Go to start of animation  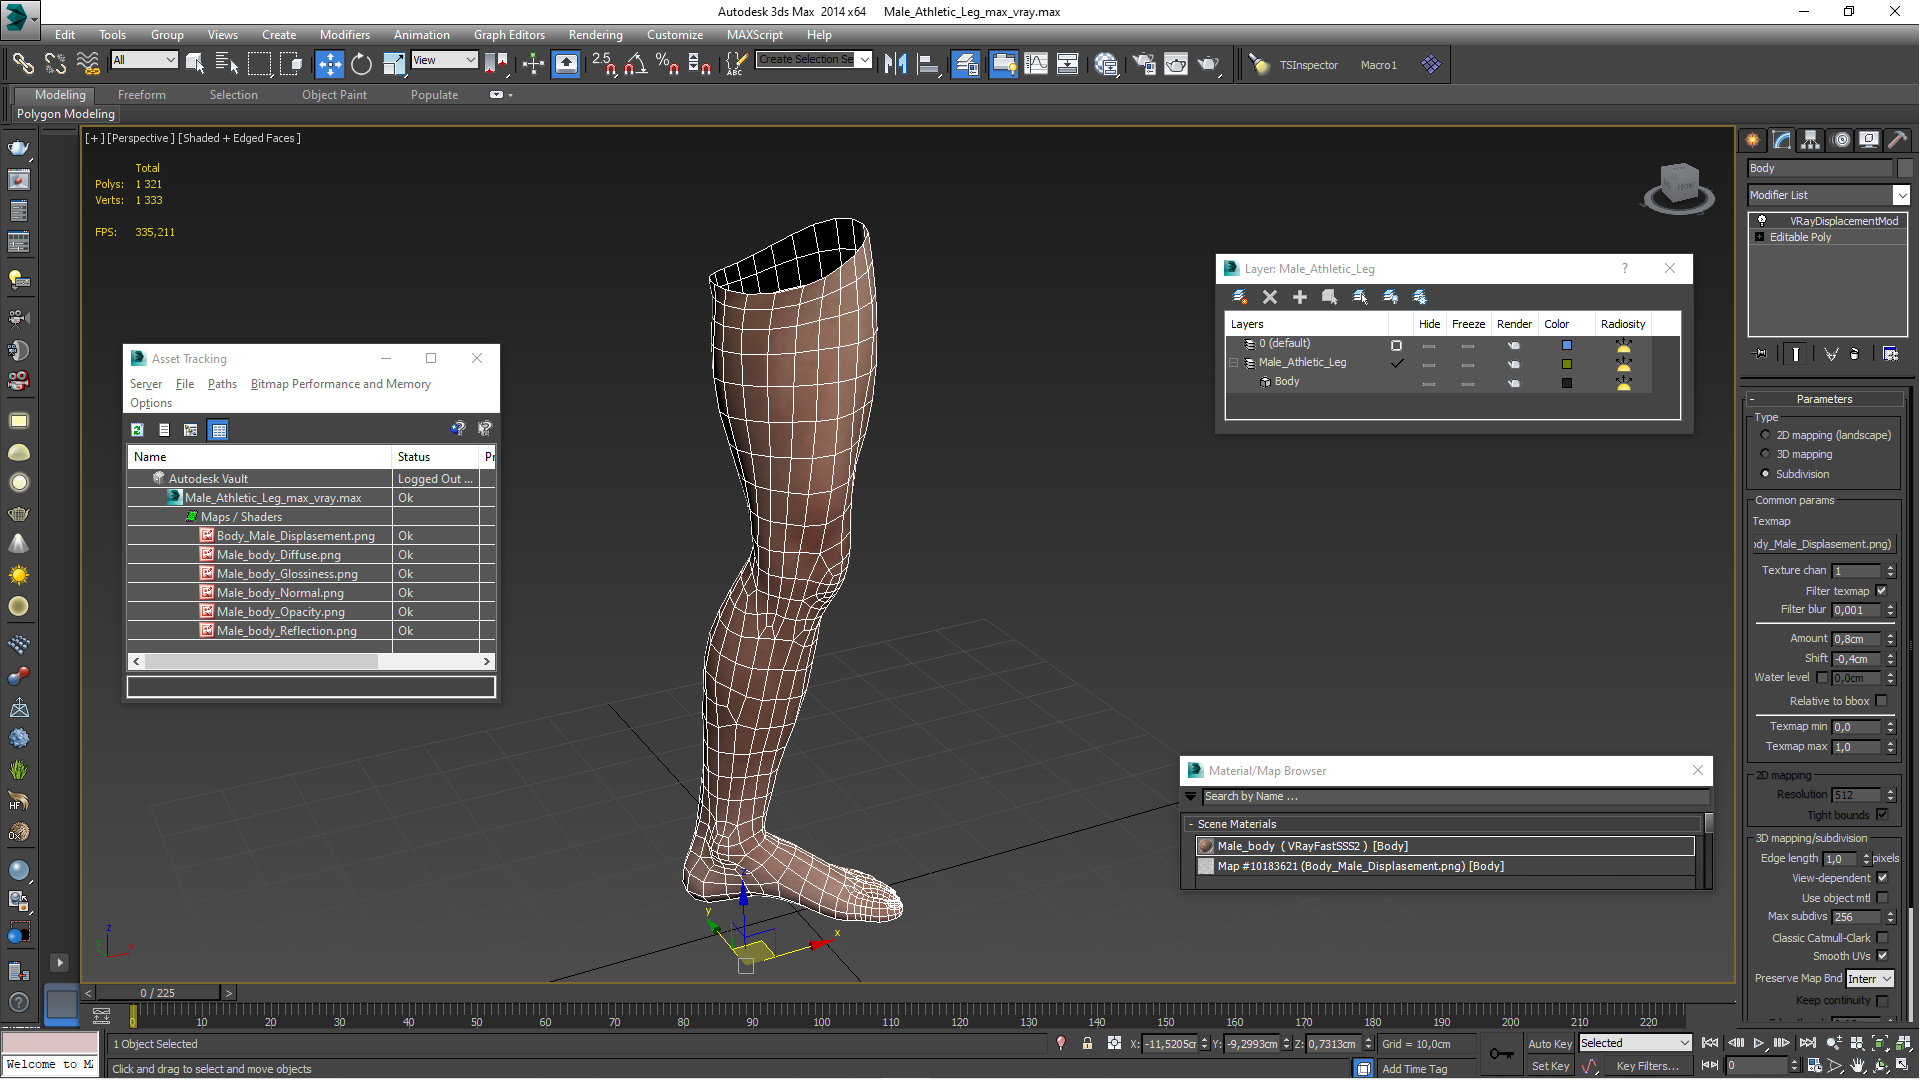click(1710, 1043)
